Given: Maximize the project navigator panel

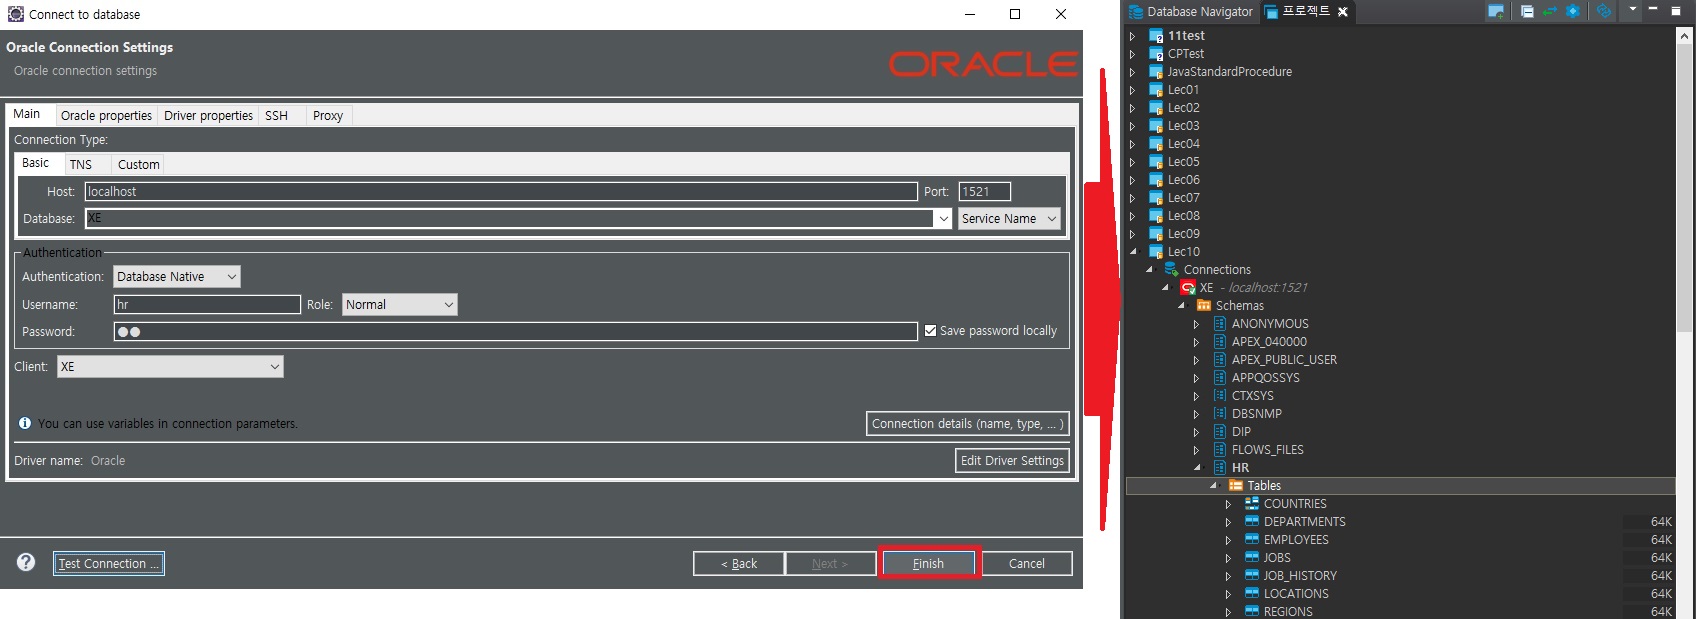Looking at the screenshot, I should pos(1676,11).
